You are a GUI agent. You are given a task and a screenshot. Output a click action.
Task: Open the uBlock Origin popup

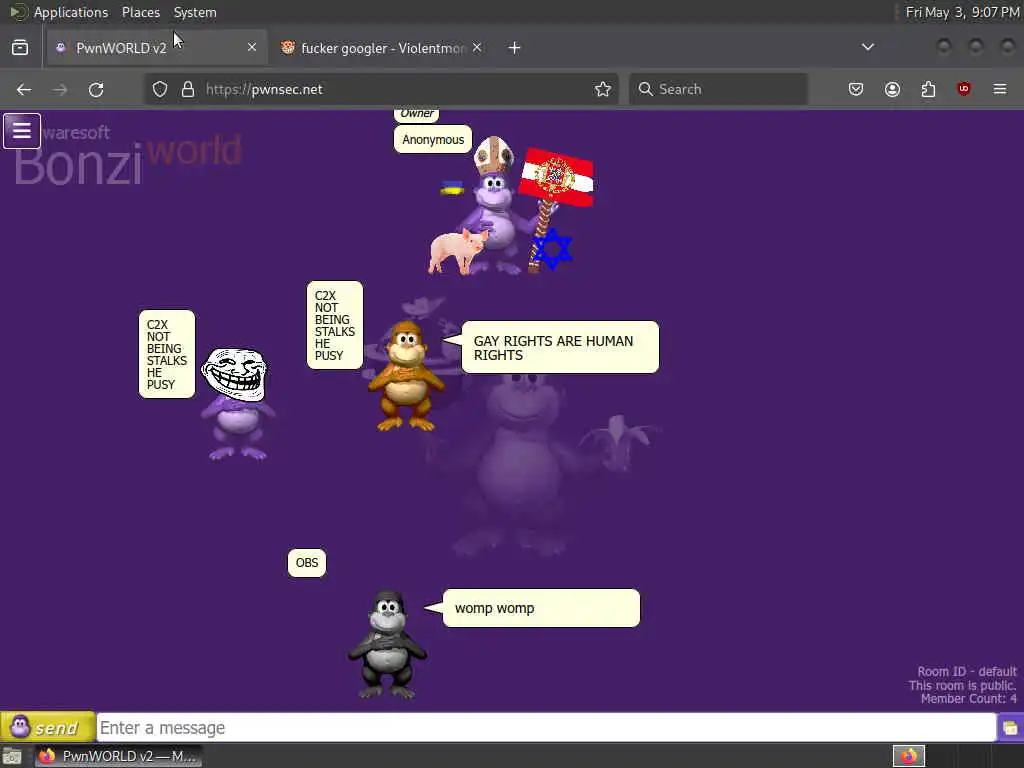[963, 89]
